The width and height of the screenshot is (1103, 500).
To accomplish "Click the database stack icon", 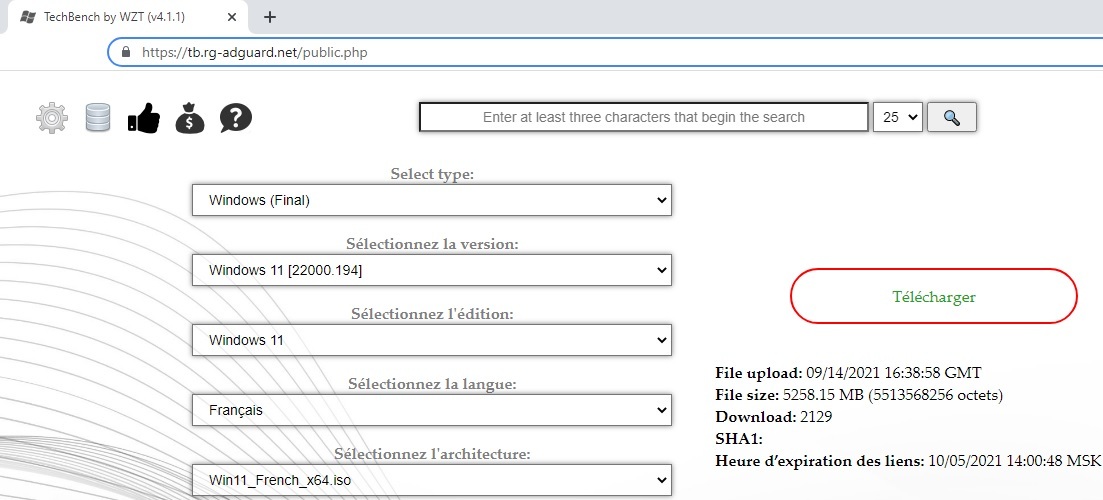I will pyautogui.click(x=98, y=117).
